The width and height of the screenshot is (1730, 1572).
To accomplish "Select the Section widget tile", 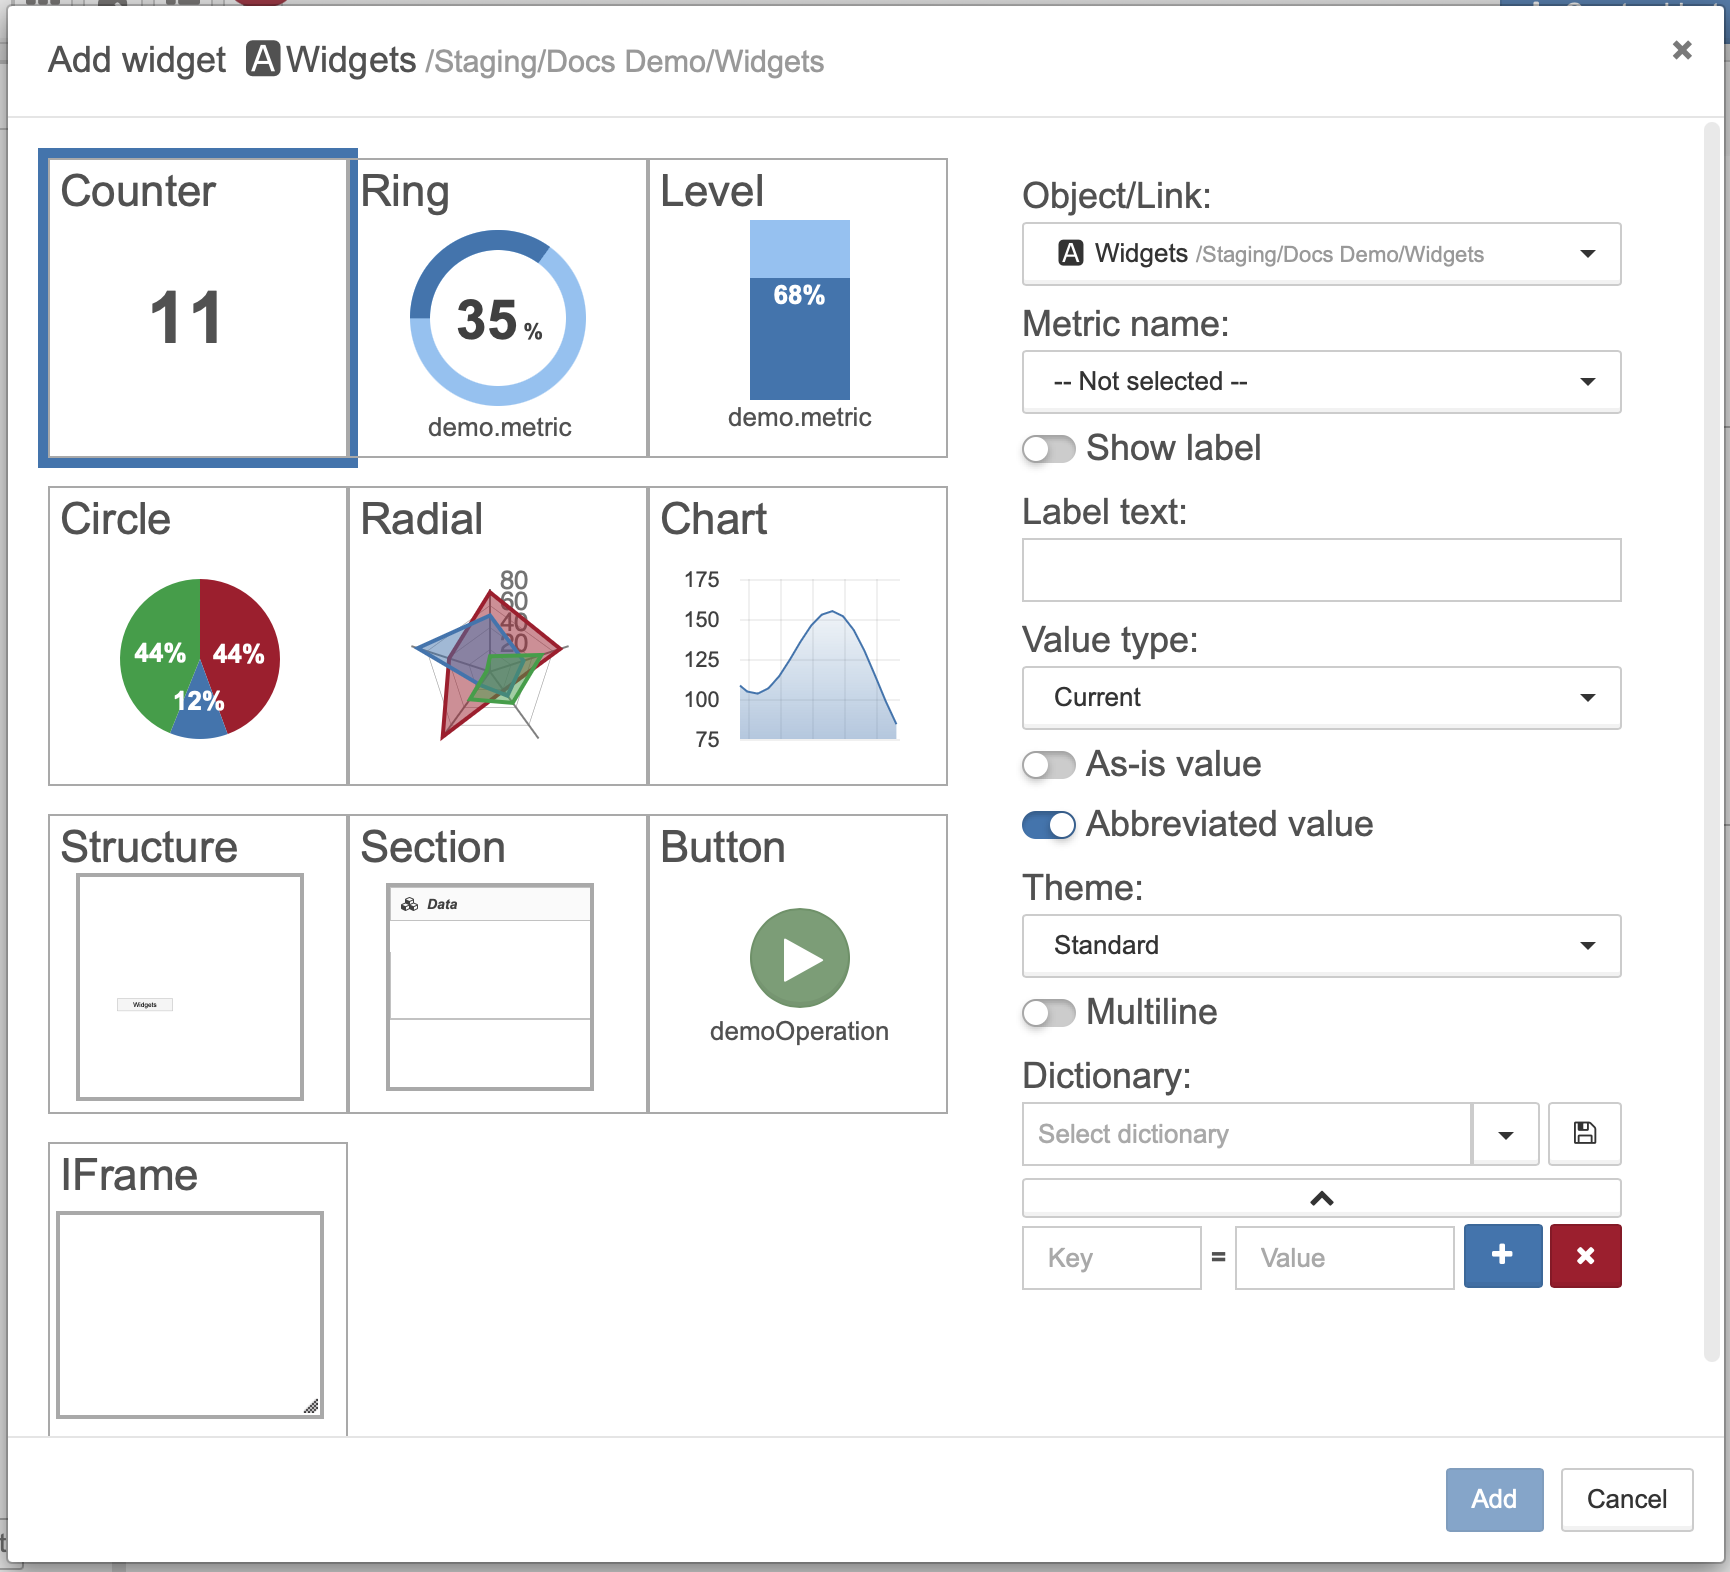I will pyautogui.click(x=498, y=964).
